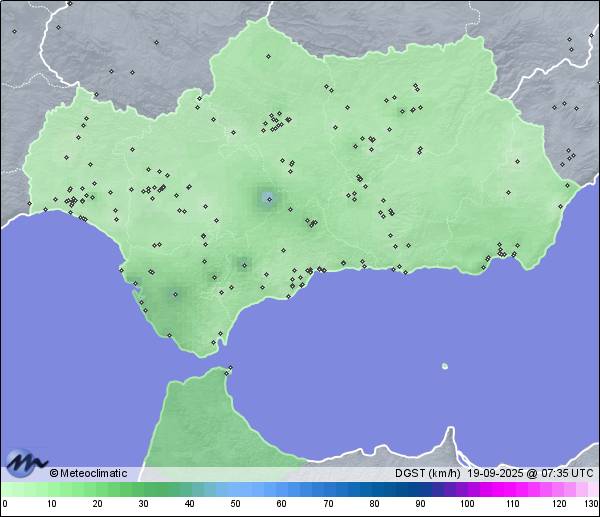This screenshot has width=600, height=517.
Task: Click the 19-09-2025 date text
Action: (x=495, y=473)
